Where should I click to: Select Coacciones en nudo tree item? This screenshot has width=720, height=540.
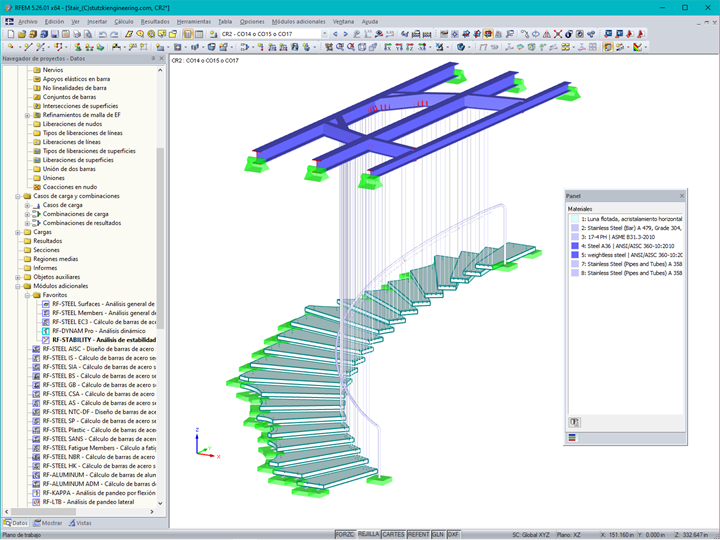point(70,187)
